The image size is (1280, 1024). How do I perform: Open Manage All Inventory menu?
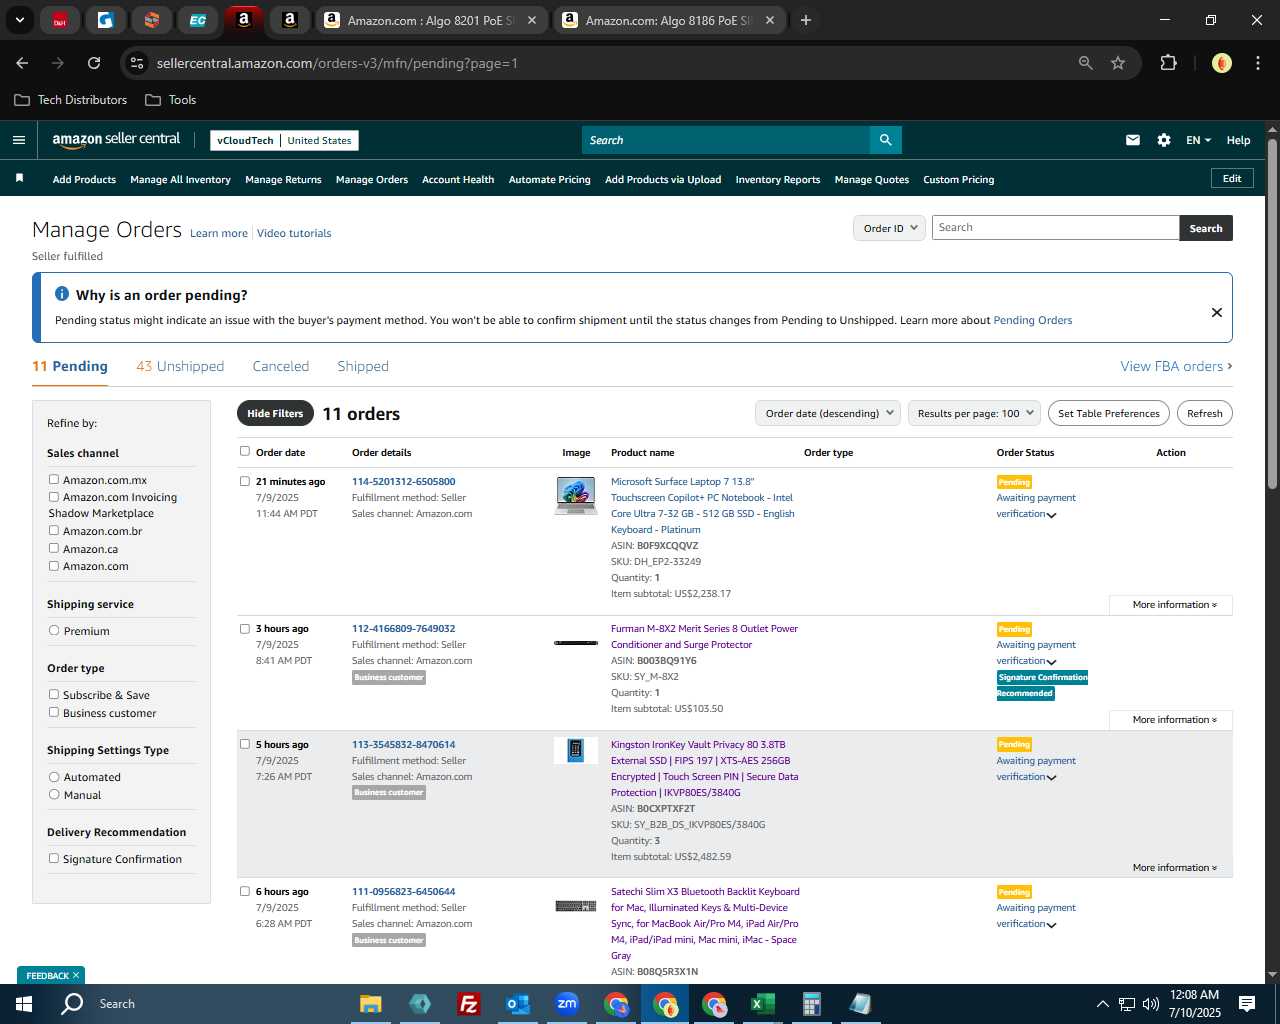click(x=180, y=179)
